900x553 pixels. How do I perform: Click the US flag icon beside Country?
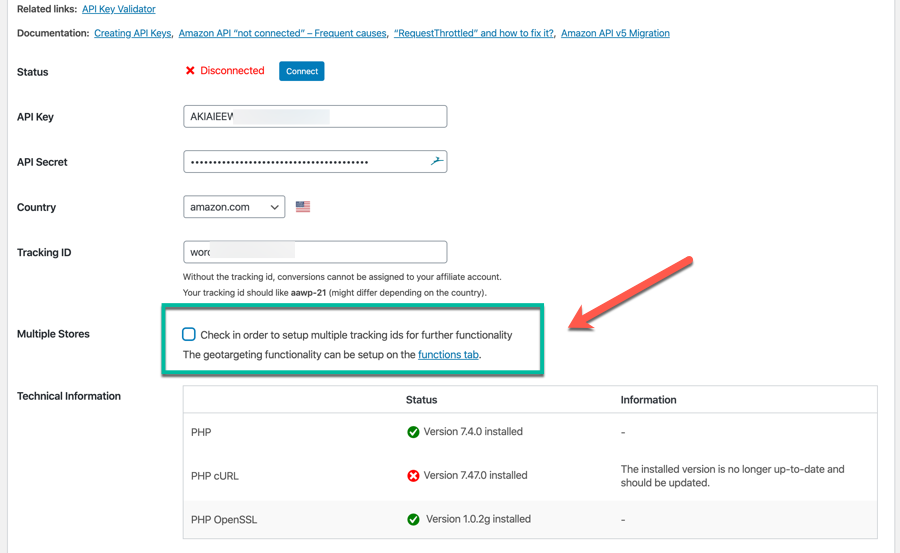303,207
